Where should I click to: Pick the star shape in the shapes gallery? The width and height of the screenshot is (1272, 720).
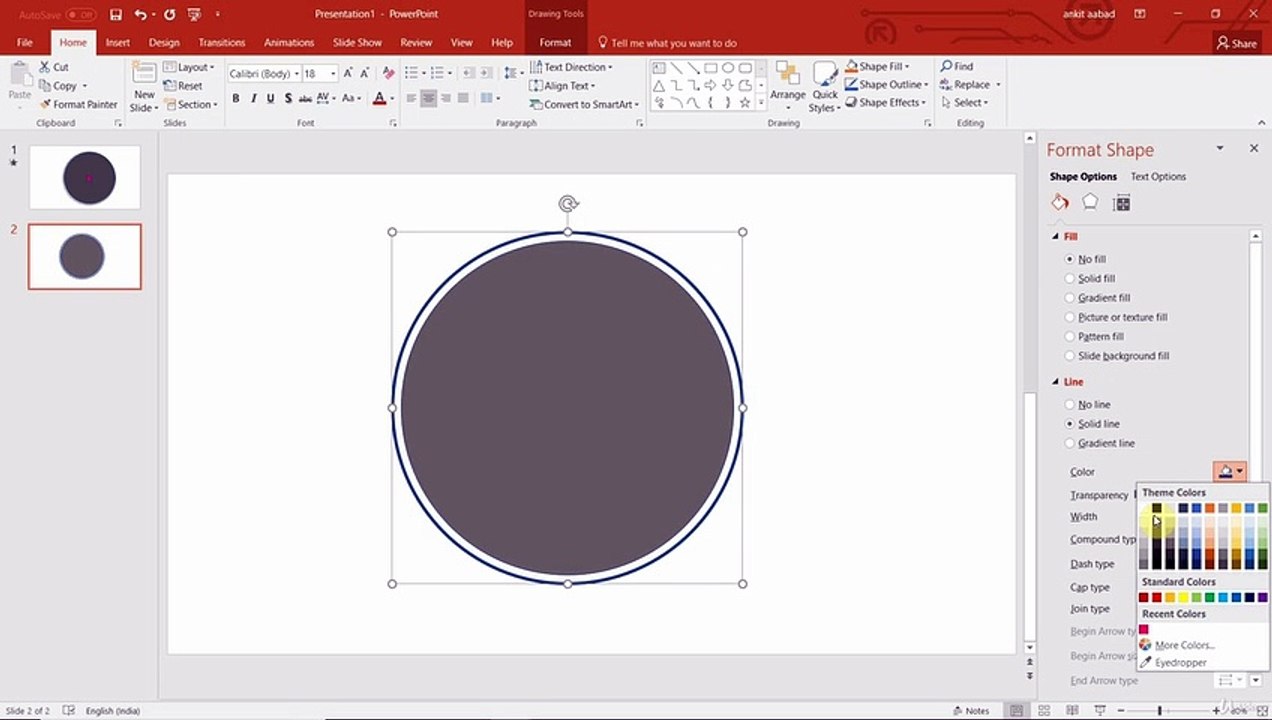coord(745,102)
